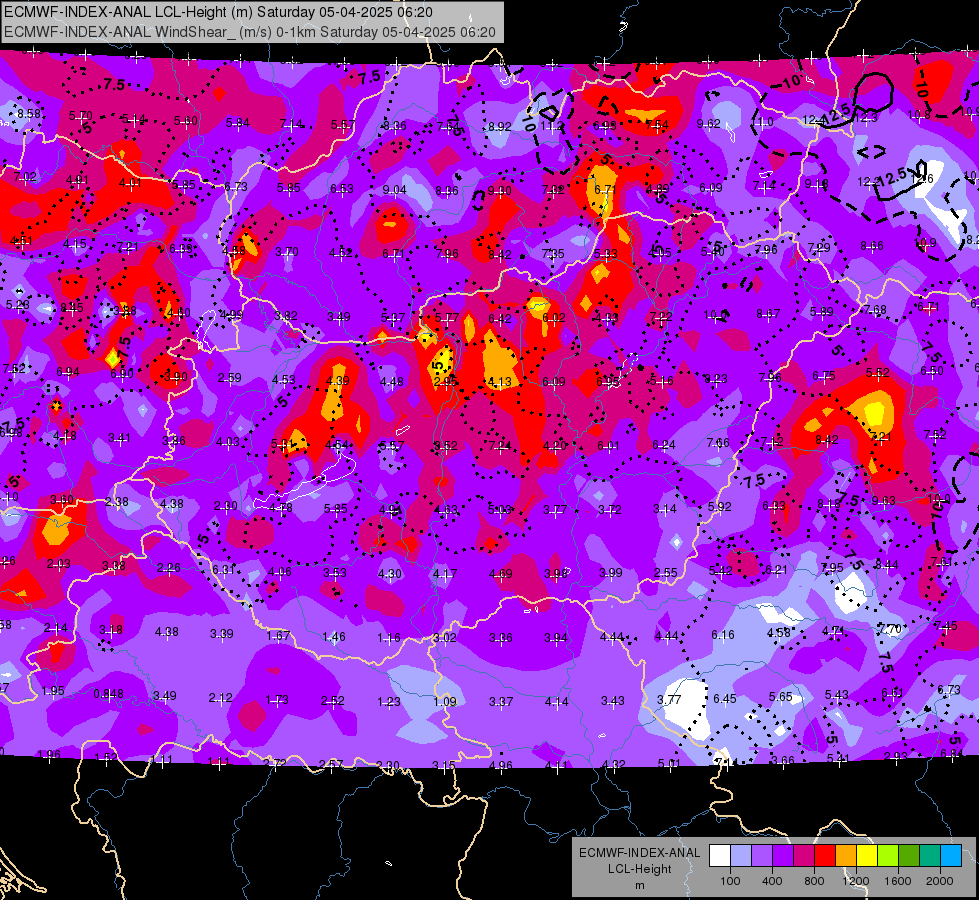This screenshot has width=979, height=900.
Task: Click the wind shear value 1.16
Action: point(389,638)
